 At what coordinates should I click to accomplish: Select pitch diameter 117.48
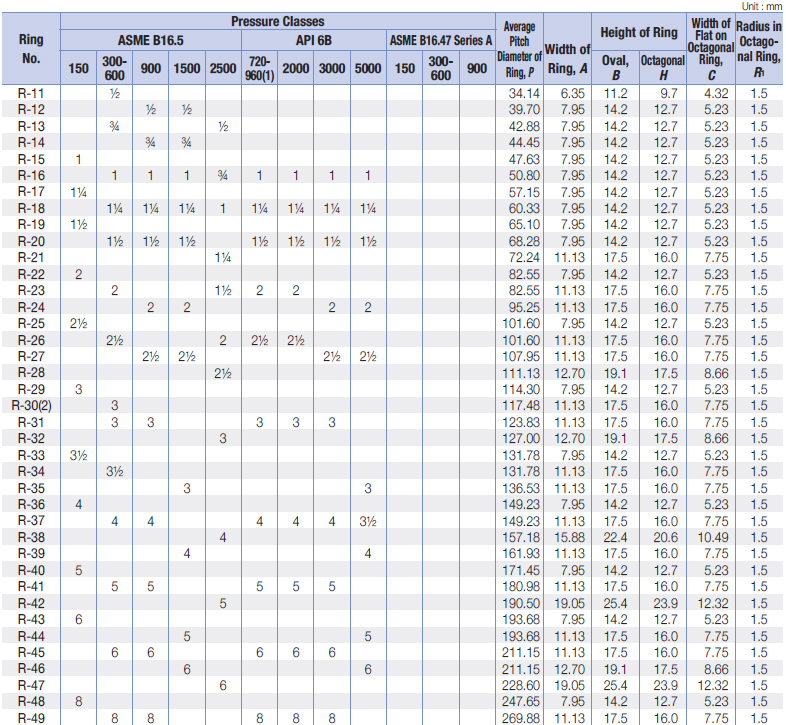[521, 405]
